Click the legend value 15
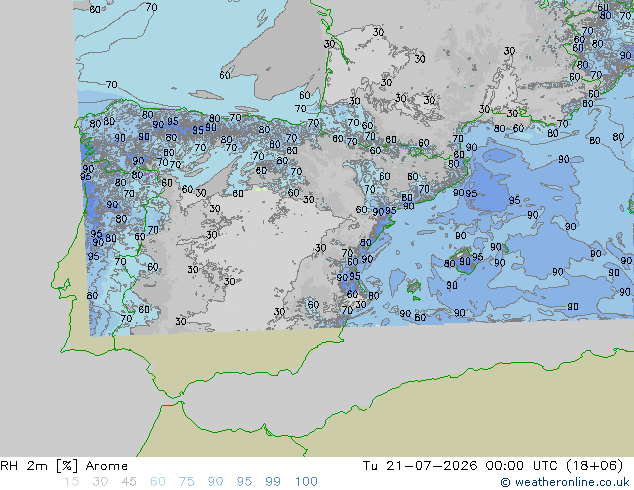Image resolution: width=634 pixels, height=490 pixels. (72, 482)
